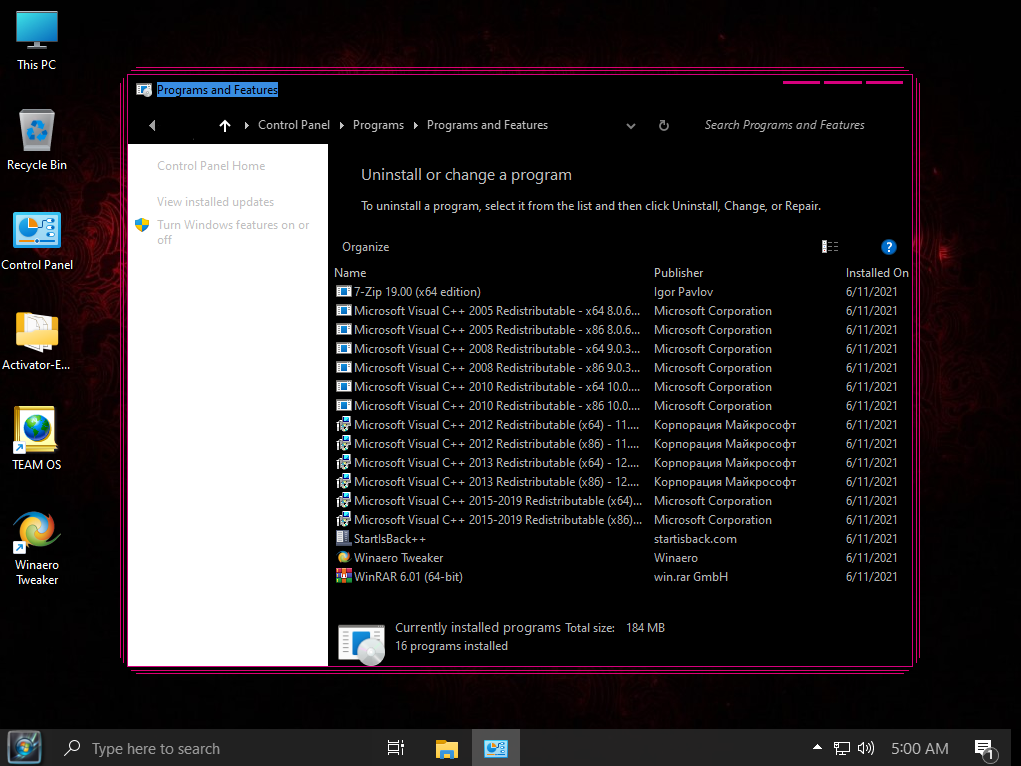1021x766 pixels.
Task: Open the volume control in tray
Action: point(865,748)
